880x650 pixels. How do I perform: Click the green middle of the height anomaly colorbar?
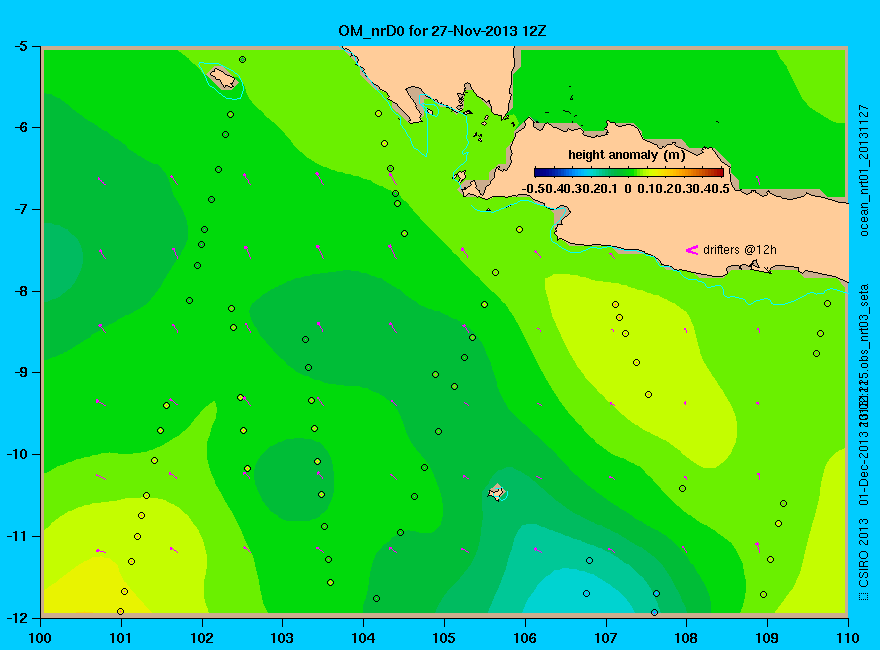629,172
